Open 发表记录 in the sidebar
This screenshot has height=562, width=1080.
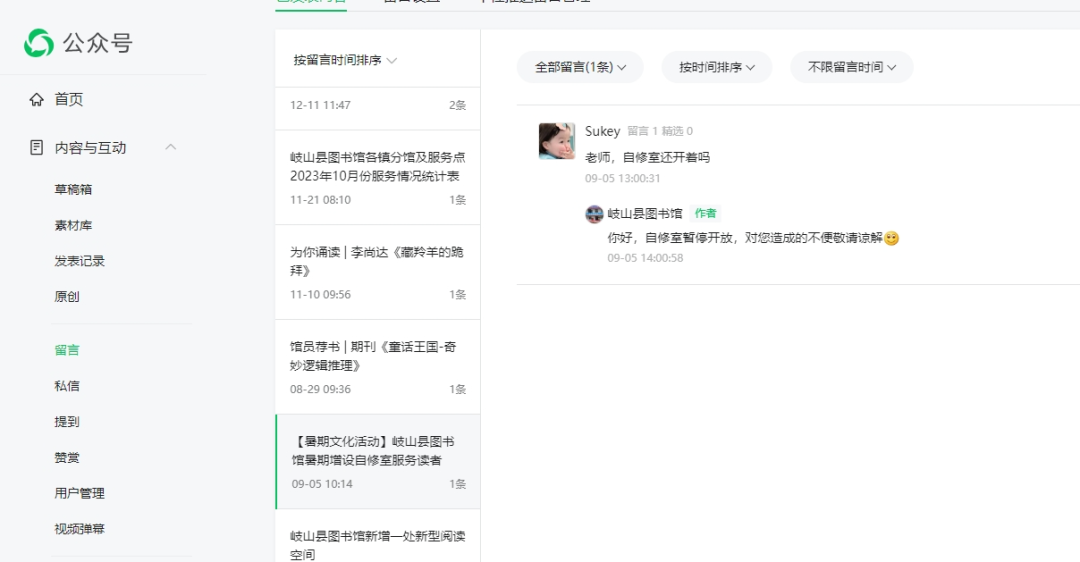tap(79, 261)
